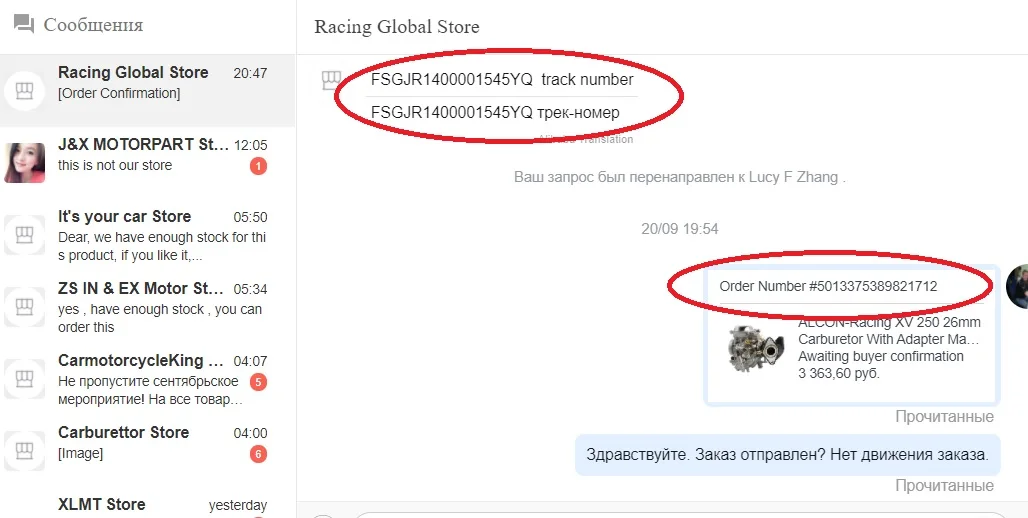Select the FSGJR1400001545YQ track number text
The image size is (1028, 518).
tap(502, 79)
